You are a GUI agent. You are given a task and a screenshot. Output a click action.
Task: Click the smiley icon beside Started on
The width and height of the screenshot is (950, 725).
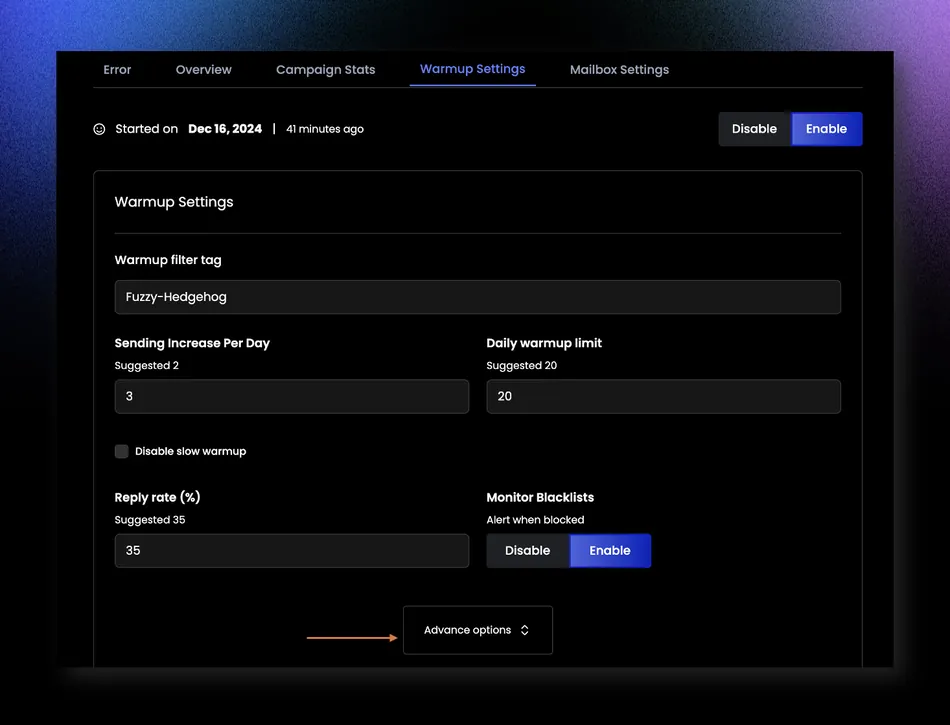pyautogui.click(x=99, y=129)
